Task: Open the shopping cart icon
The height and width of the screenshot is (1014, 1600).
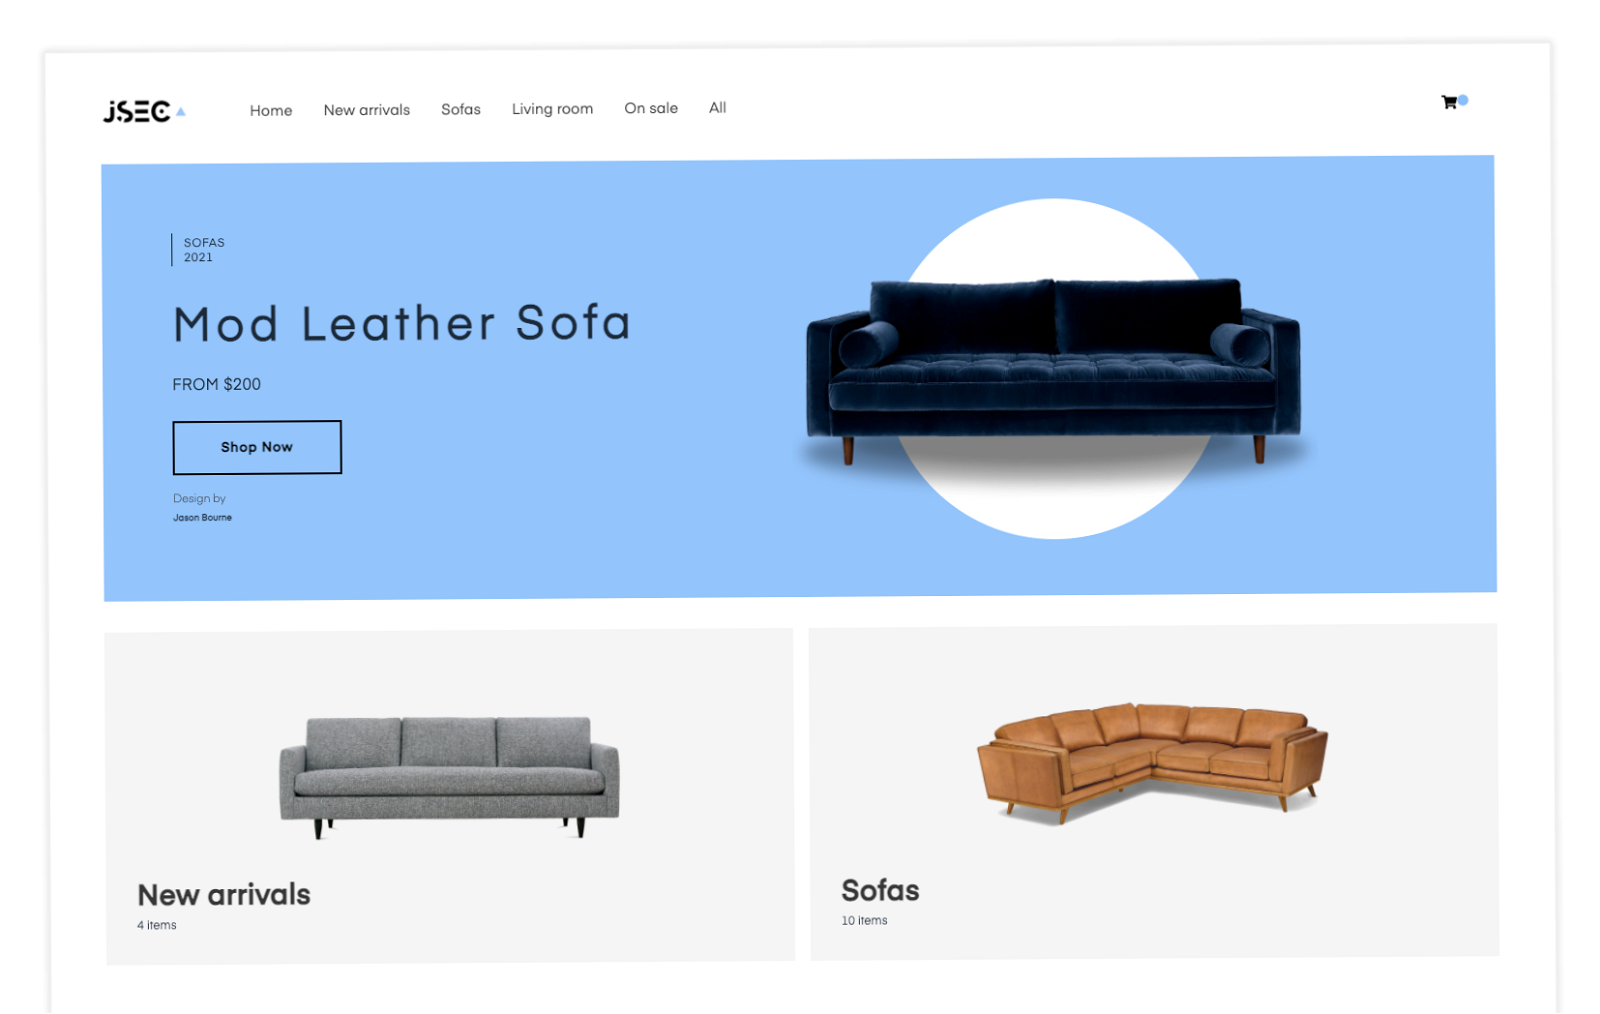Action: [1448, 102]
